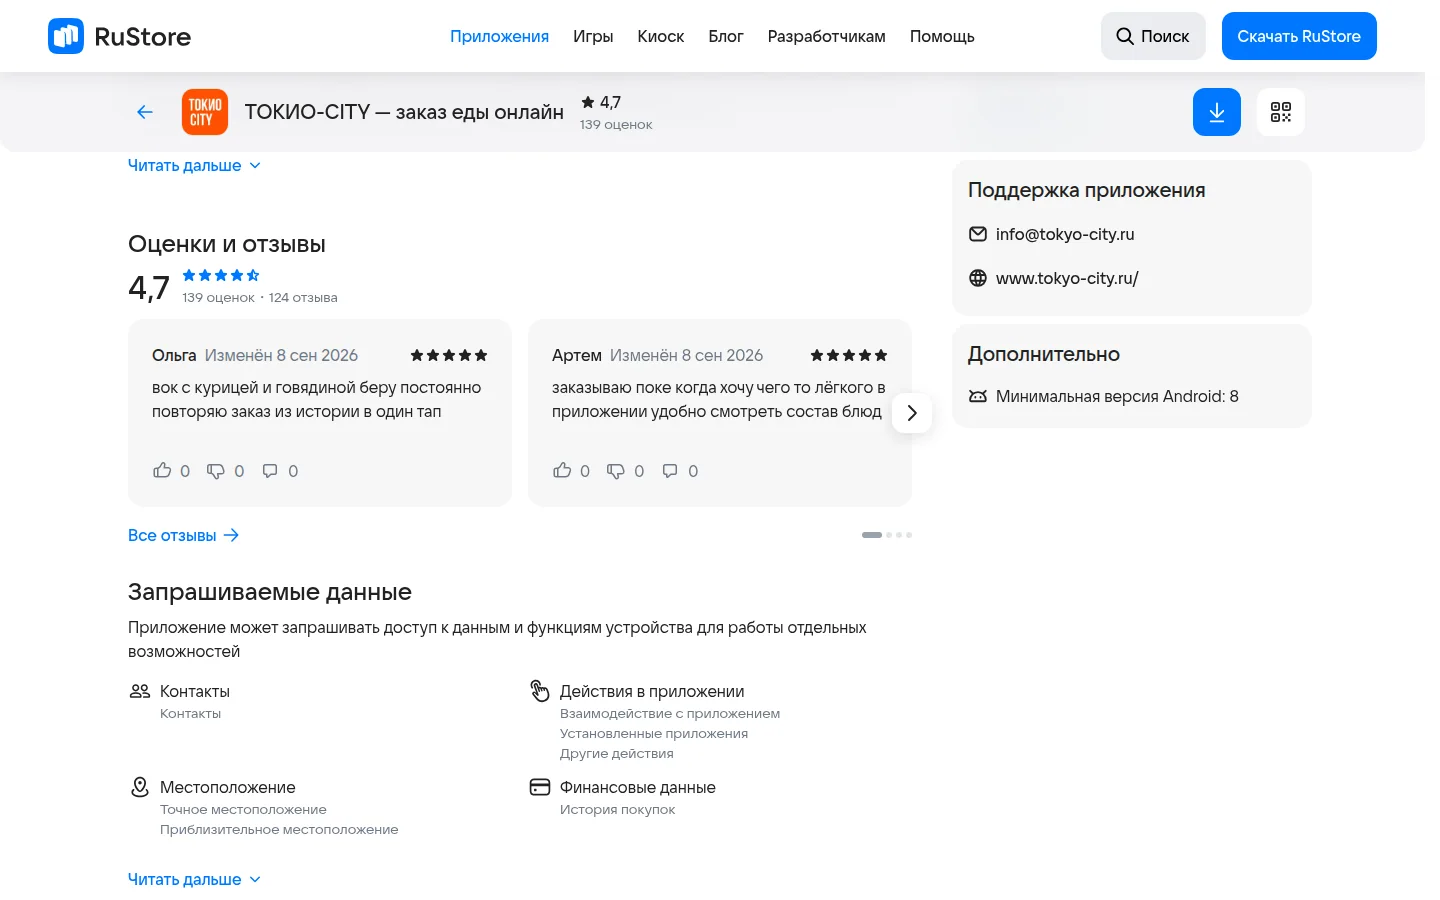
Task: Click the Android icon beside minimum version
Action: point(978,396)
